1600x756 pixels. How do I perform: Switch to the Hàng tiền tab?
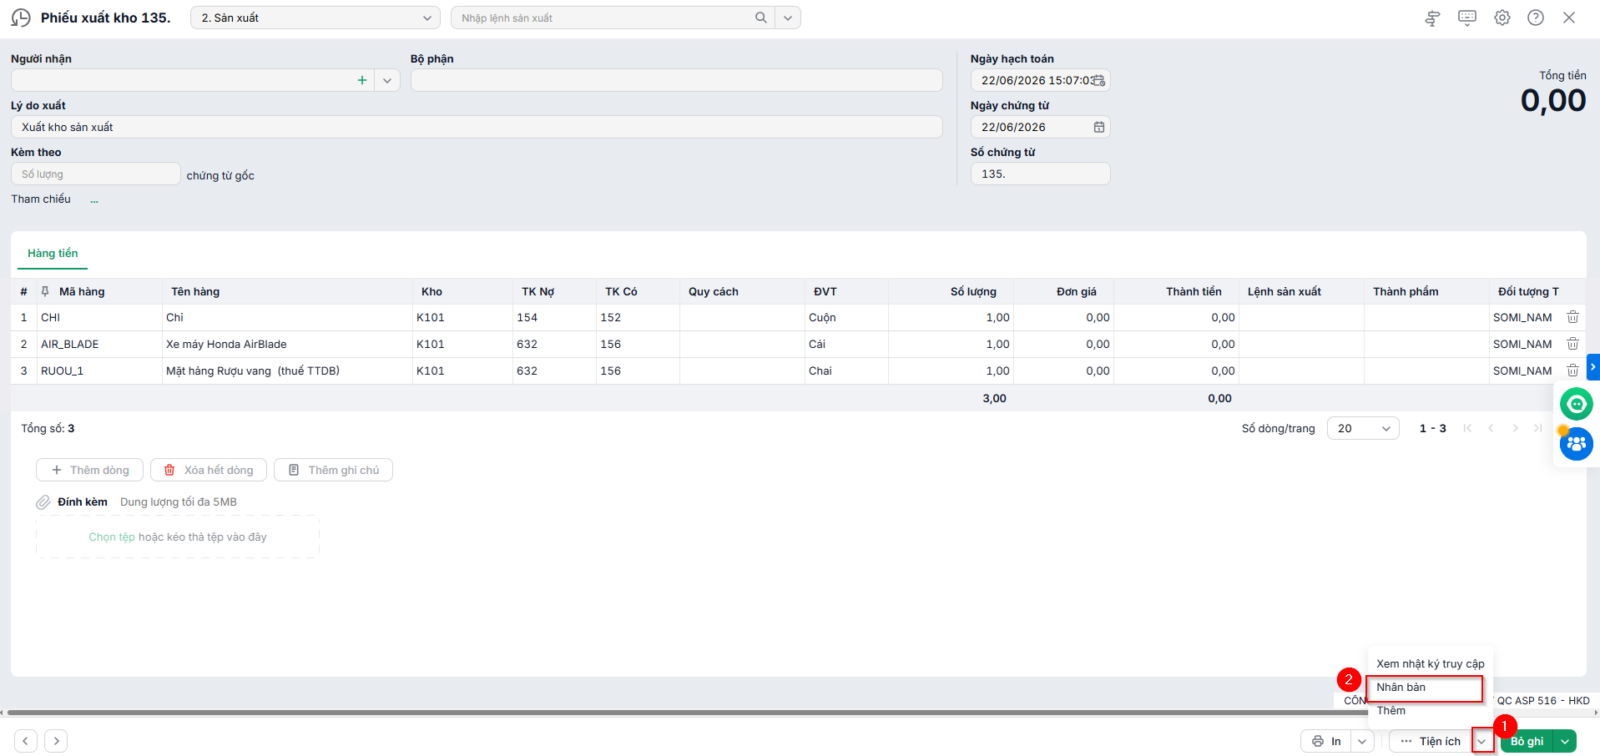pos(52,254)
